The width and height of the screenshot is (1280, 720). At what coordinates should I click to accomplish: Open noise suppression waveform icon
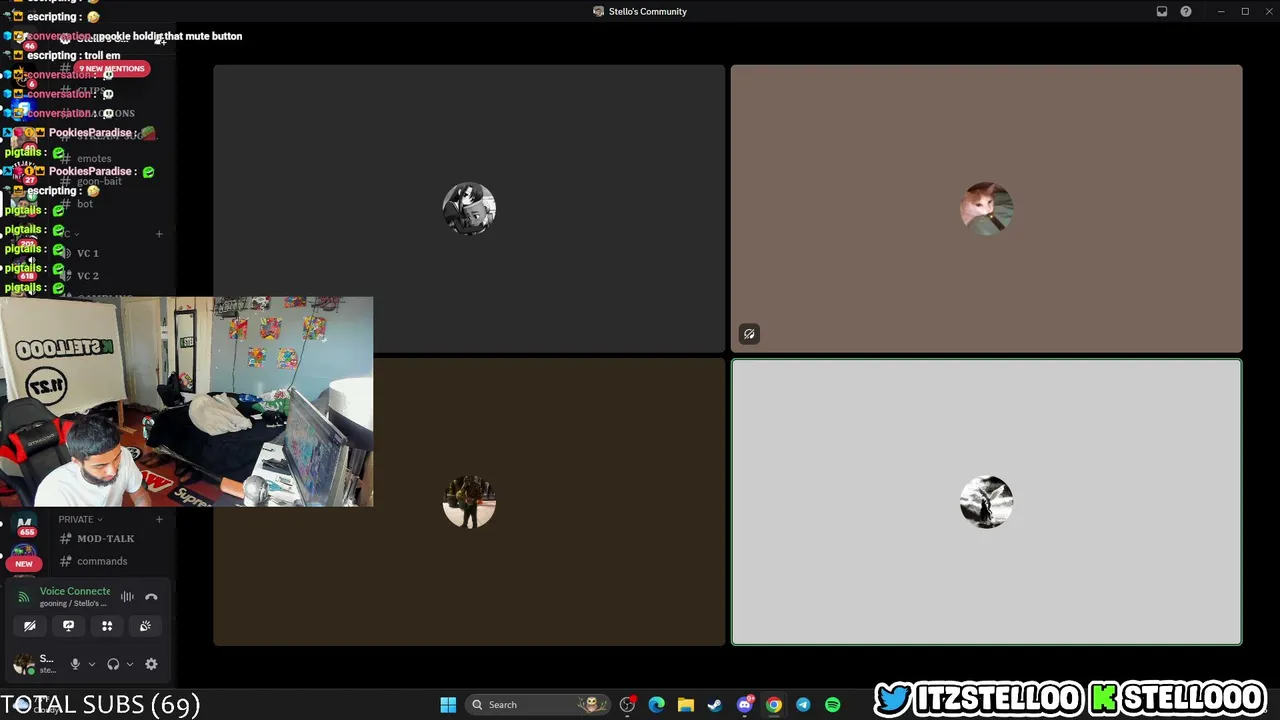(x=127, y=597)
